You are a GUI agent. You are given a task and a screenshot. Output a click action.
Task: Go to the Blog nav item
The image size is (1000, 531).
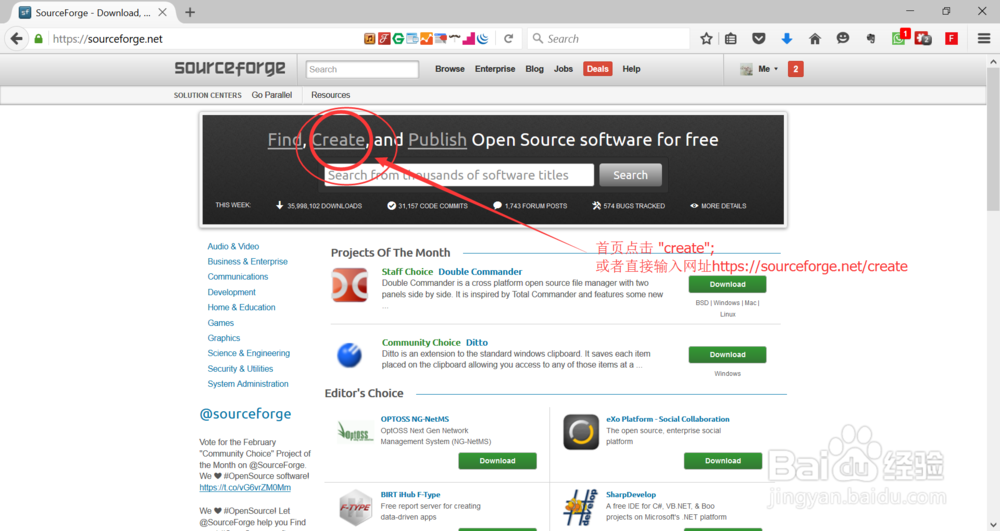[x=534, y=69]
